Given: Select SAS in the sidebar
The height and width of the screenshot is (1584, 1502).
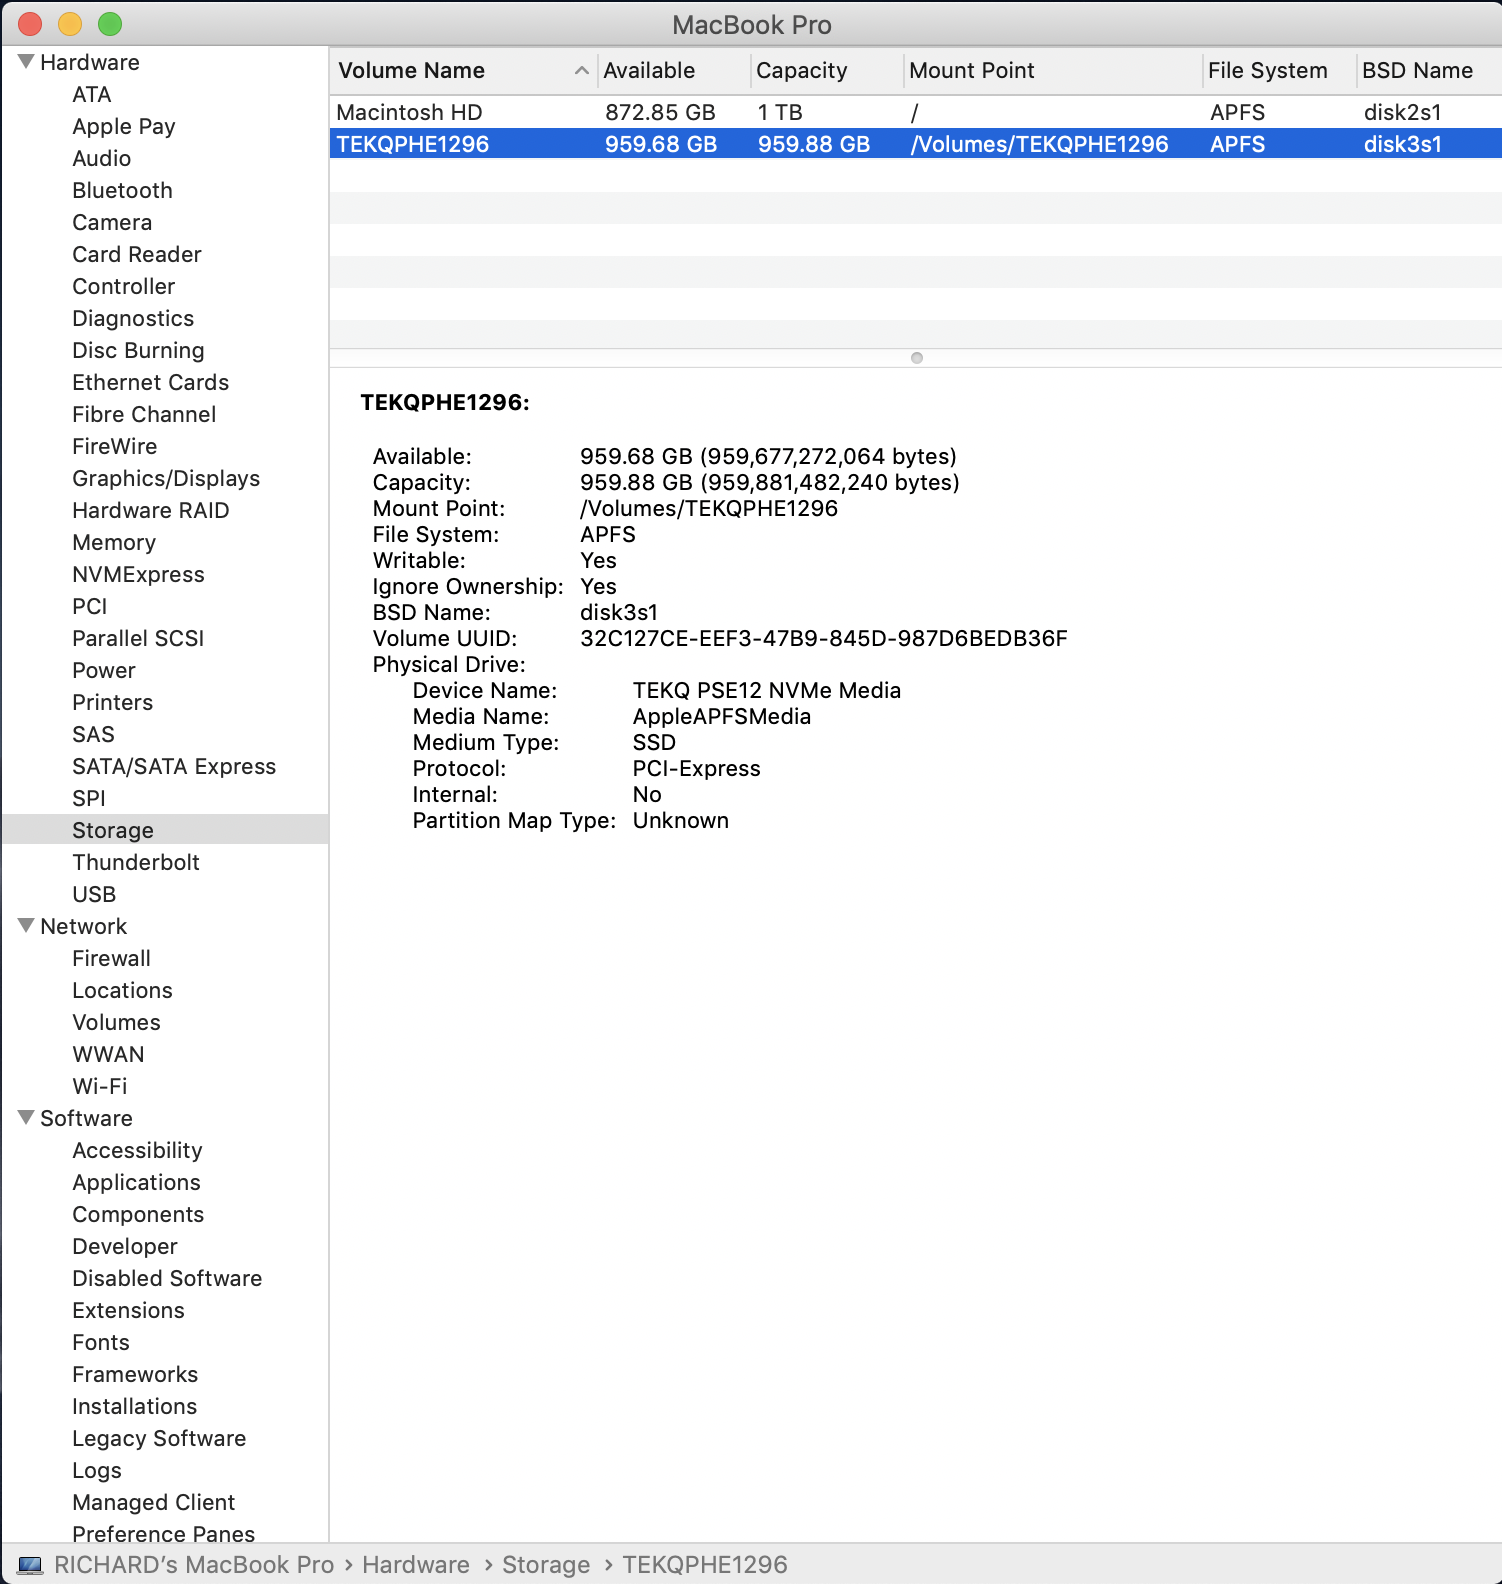Looking at the screenshot, I should click(x=93, y=734).
